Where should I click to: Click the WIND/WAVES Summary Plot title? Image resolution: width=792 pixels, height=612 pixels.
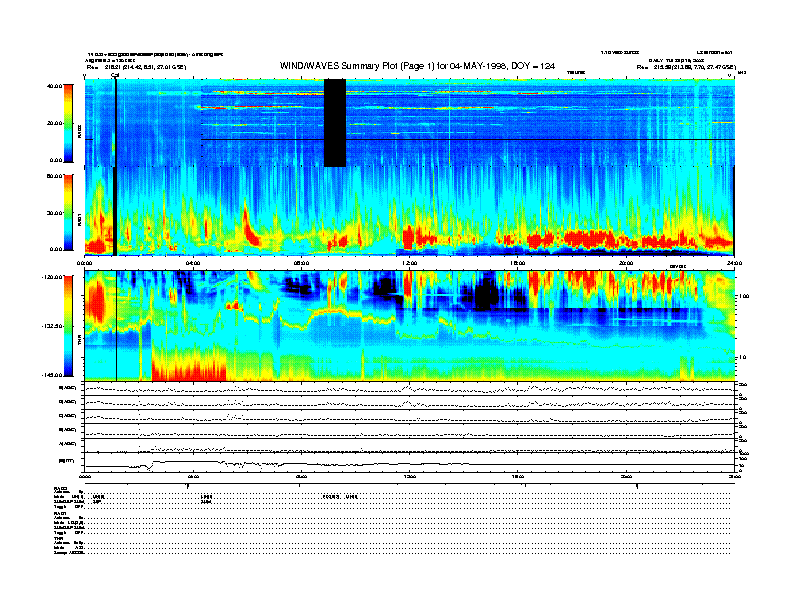coord(417,66)
